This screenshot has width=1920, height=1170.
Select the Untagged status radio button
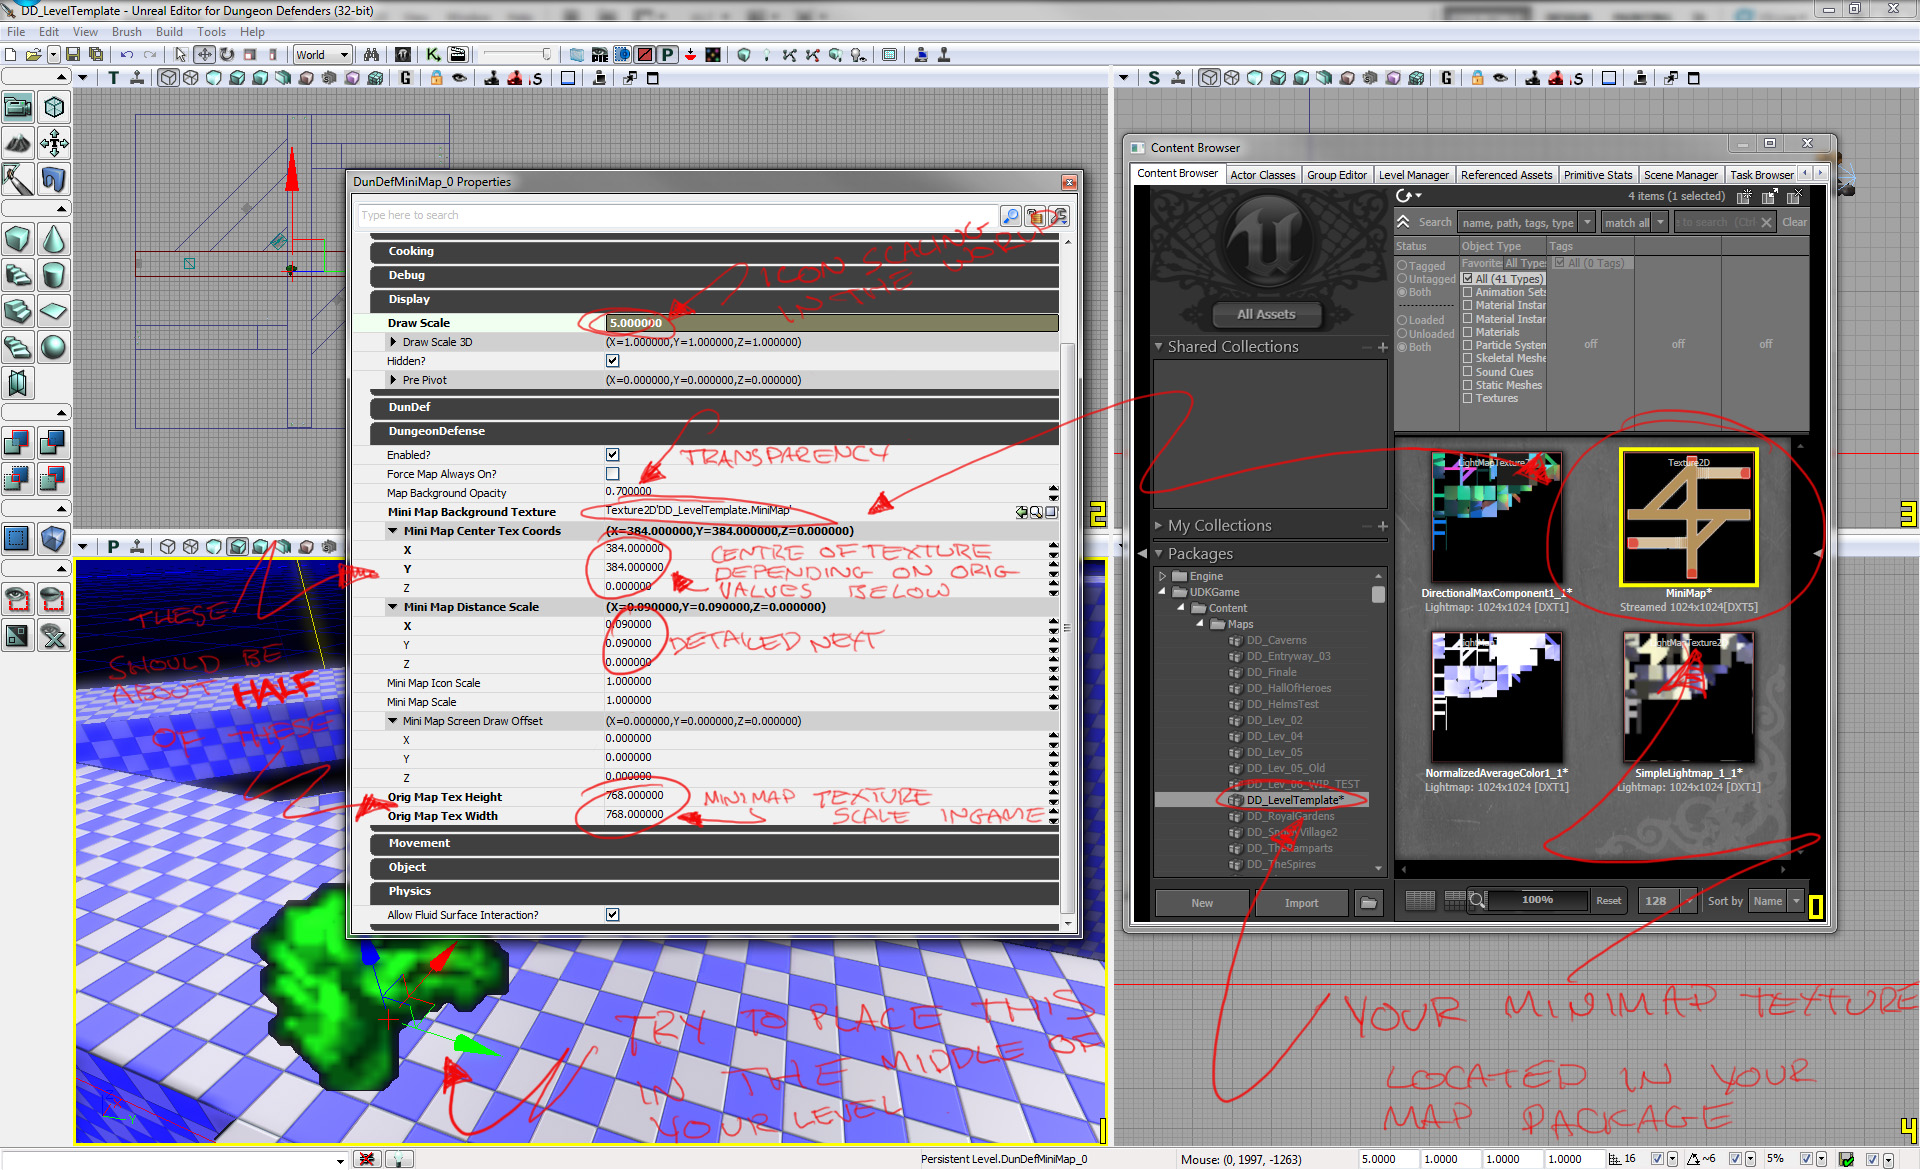tap(1403, 279)
